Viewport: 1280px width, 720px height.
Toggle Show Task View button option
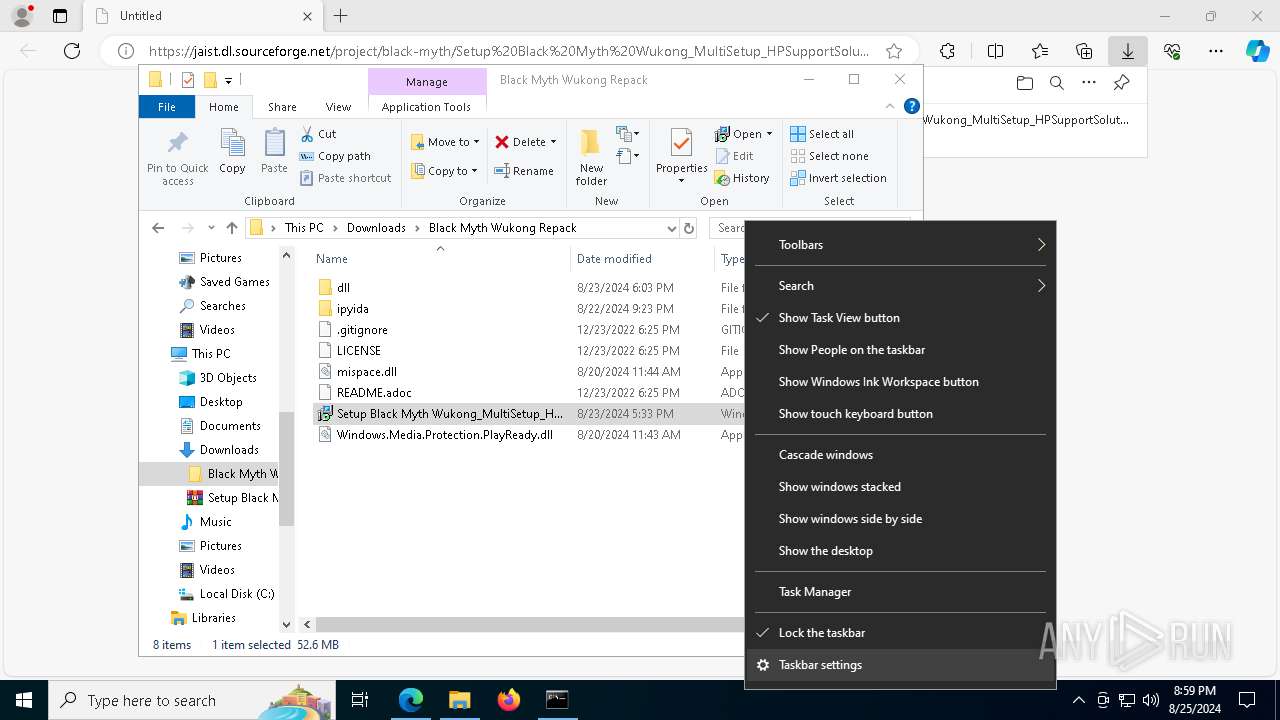[900, 318]
